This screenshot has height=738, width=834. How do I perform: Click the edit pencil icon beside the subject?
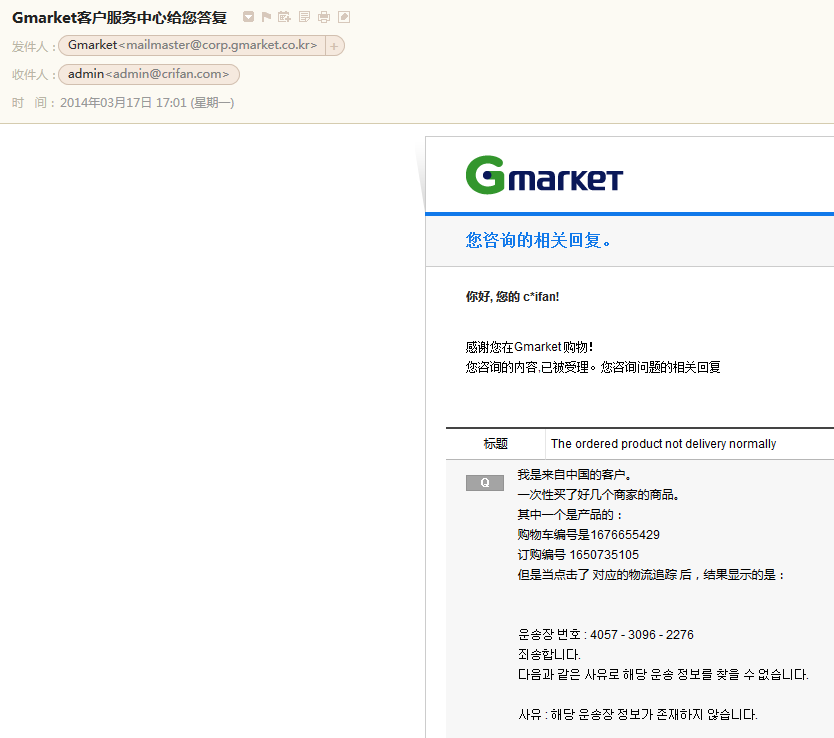point(344,17)
